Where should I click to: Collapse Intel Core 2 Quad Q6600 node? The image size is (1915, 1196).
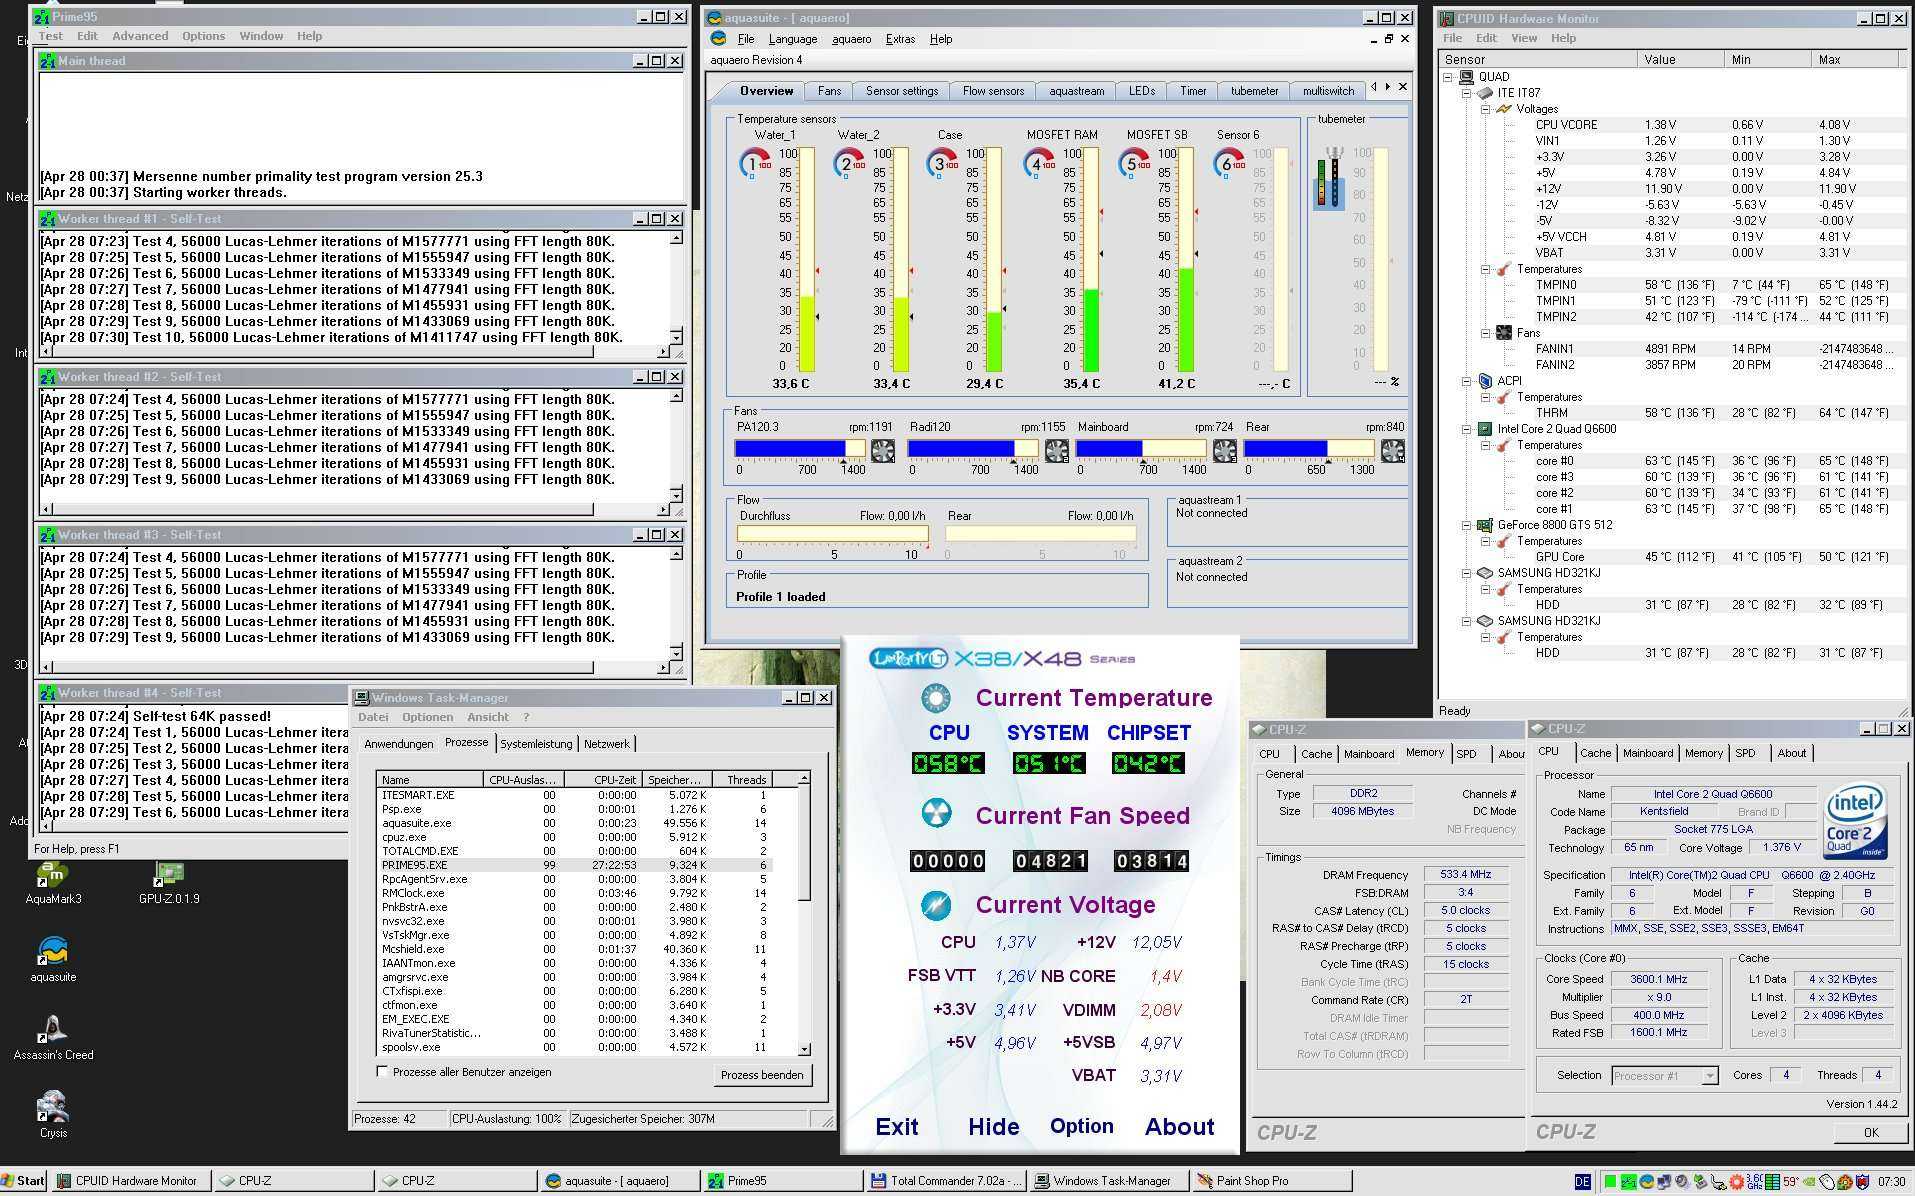coord(1467,429)
